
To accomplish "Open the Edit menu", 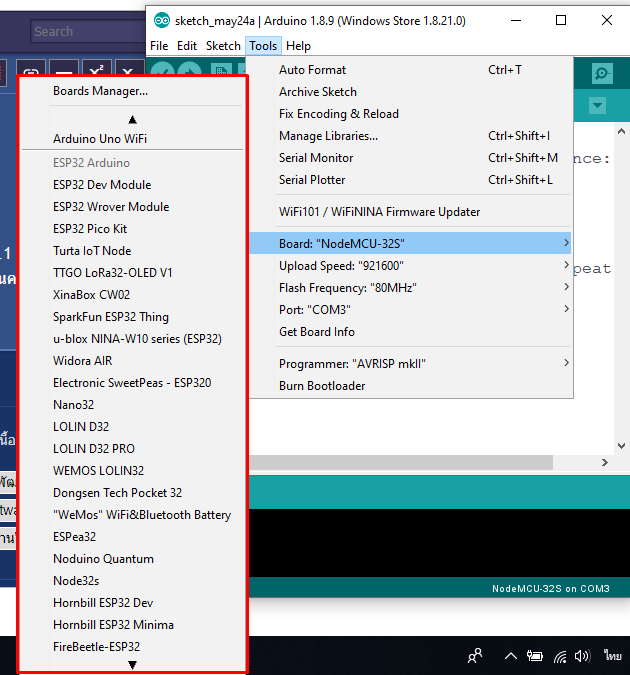I will (186, 46).
